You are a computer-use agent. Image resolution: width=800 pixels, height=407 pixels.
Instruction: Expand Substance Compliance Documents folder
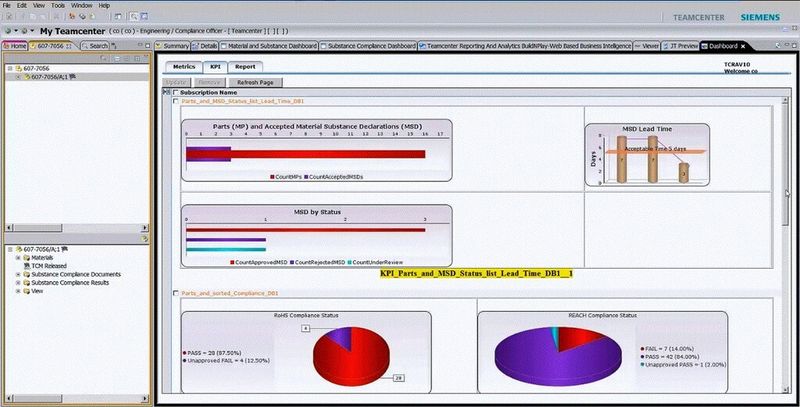coord(18,274)
